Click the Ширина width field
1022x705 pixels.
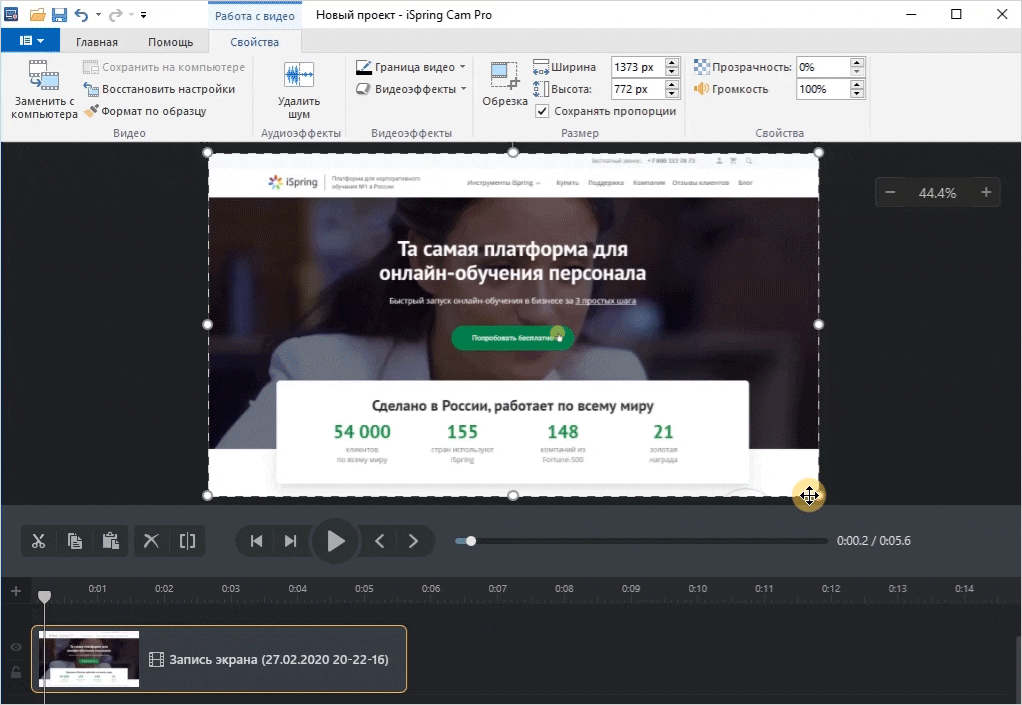(637, 66)
